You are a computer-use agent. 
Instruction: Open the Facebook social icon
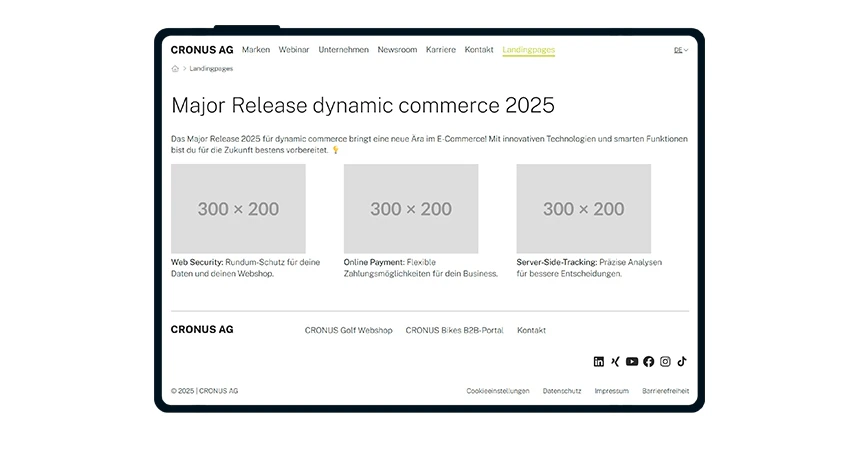click(x=648, y=361)
